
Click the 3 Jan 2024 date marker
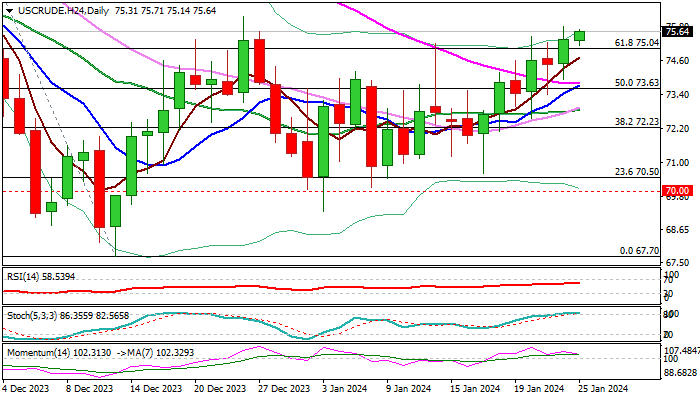click(x=343, y=388)
